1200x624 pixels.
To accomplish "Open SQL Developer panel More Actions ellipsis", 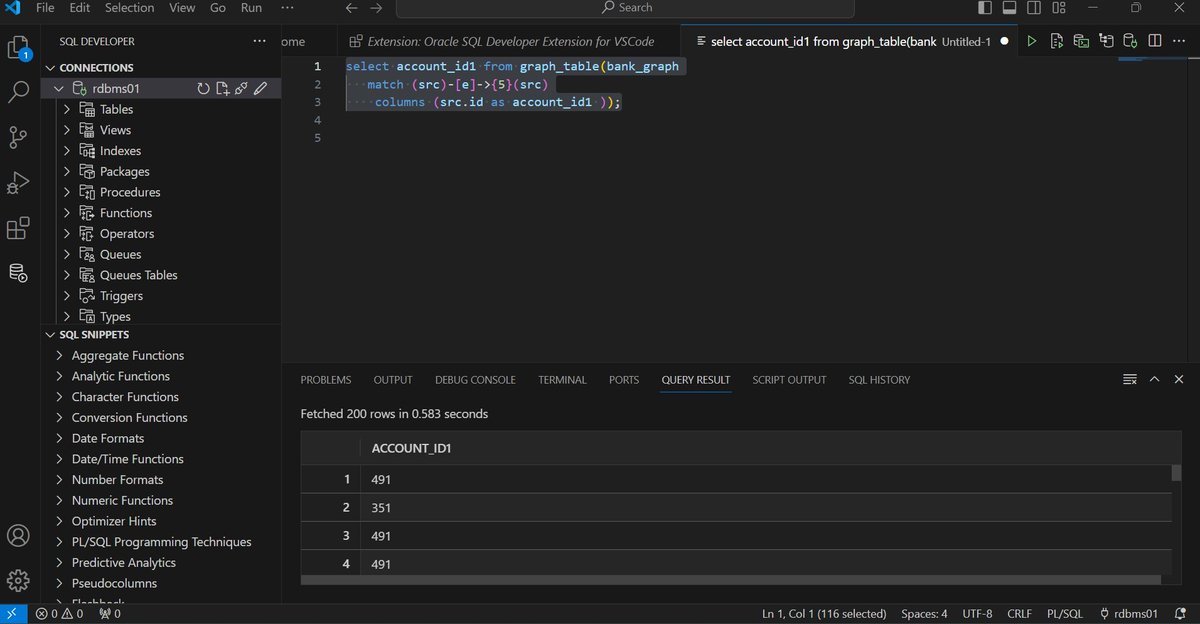I will tap(260, 41).
